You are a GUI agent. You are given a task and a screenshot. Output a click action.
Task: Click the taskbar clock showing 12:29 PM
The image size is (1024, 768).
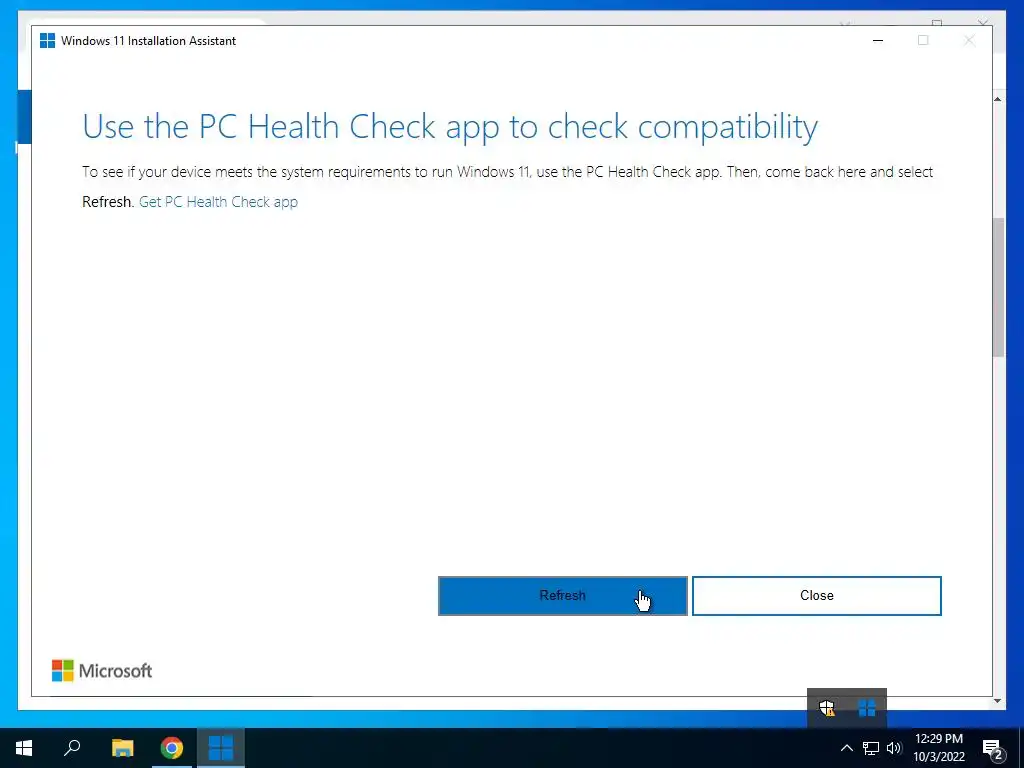pyautogui.click(x=938, y=748)
